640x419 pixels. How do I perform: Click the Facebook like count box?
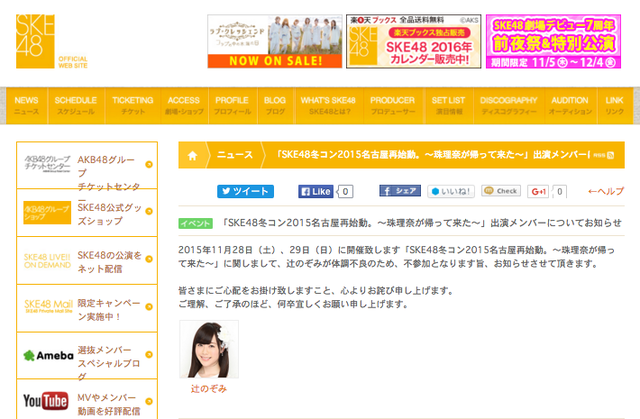(x=346, y=191)
